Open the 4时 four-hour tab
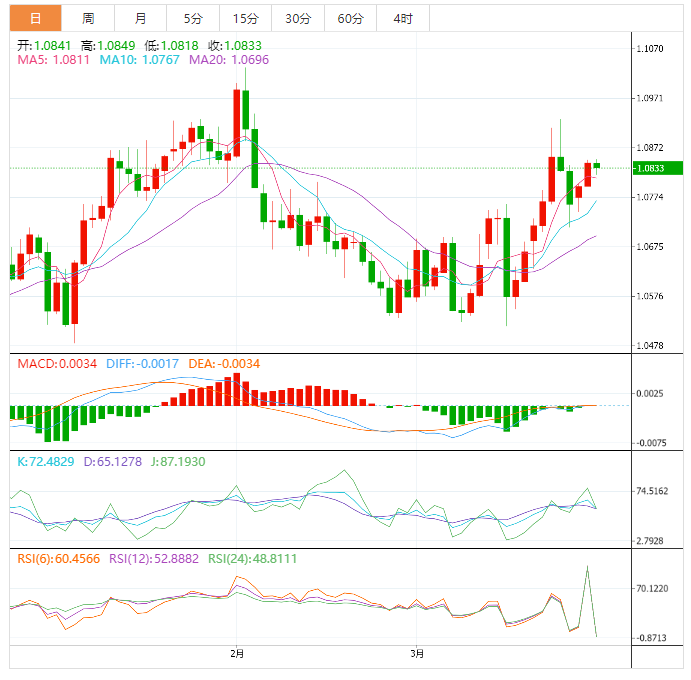 (x=403, y=18)
